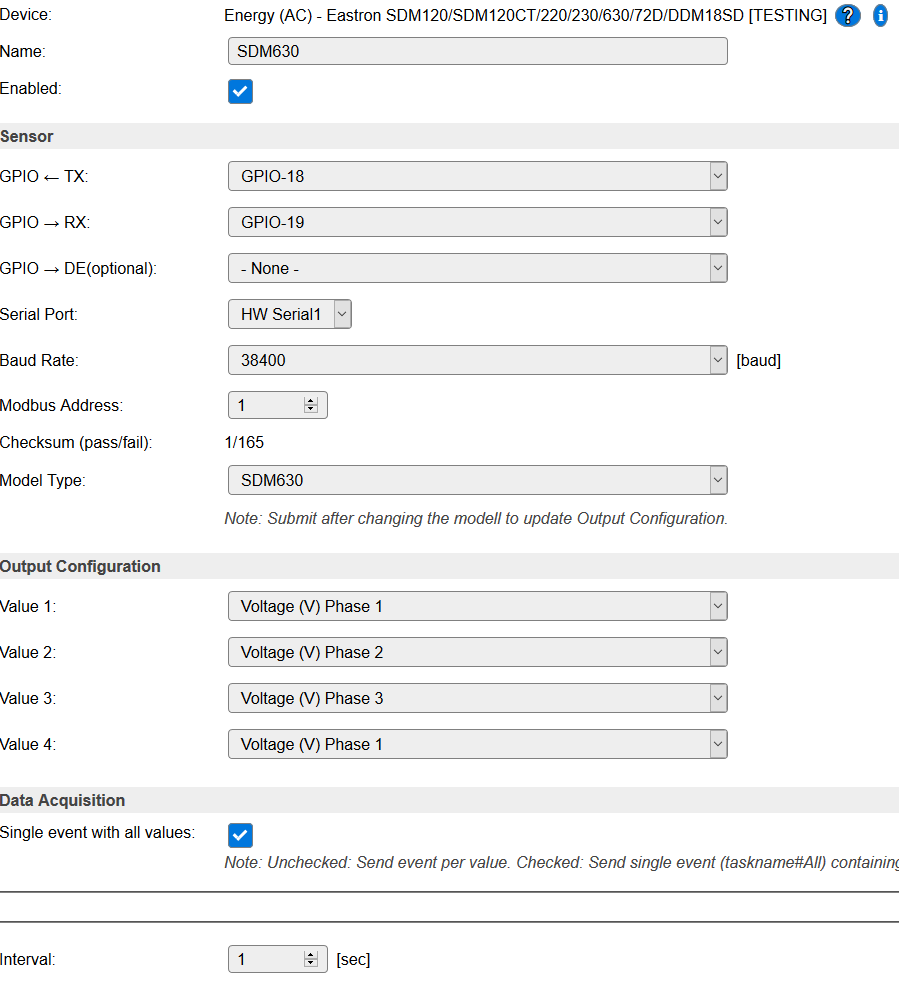Click the [sec] unit label

pyautogui.click(x=353, y=959)
